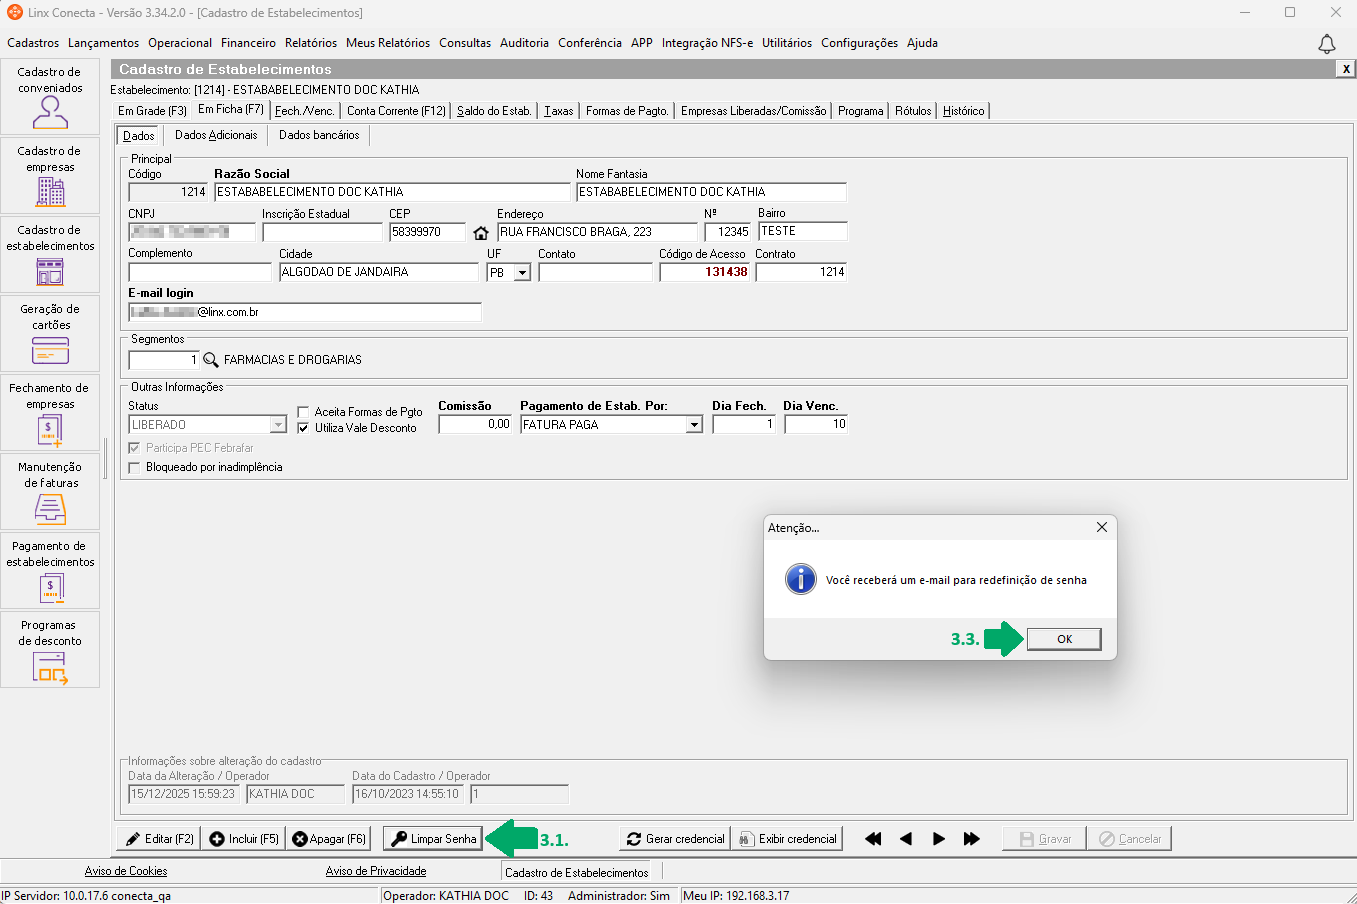
Task: Click the E-mail login input field
Action: click(x=305, y=312)
